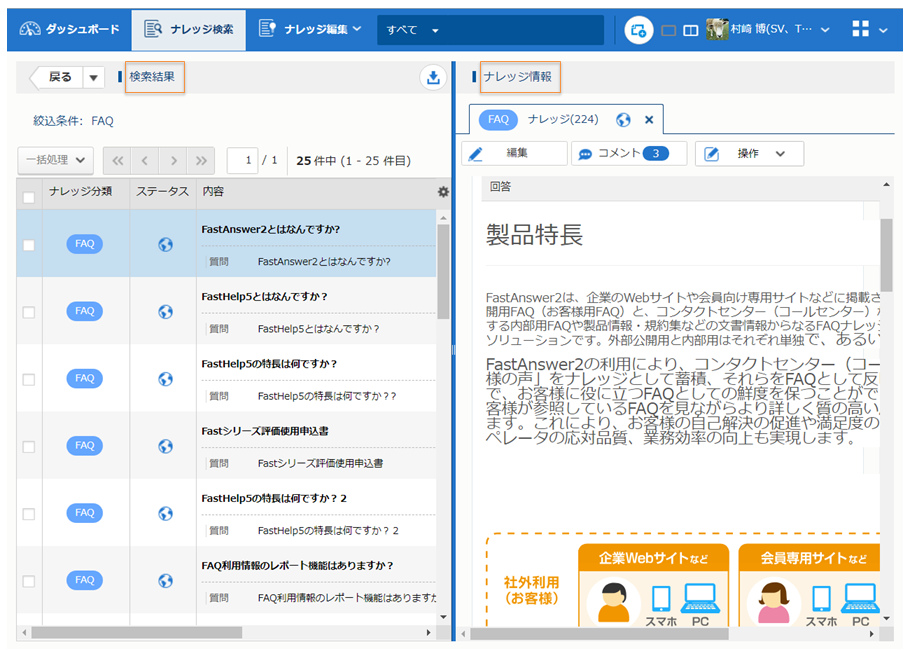Edit the knowledge with 編集 button
The width and height of the screenshot is (909, 651).
click(514, 154)
